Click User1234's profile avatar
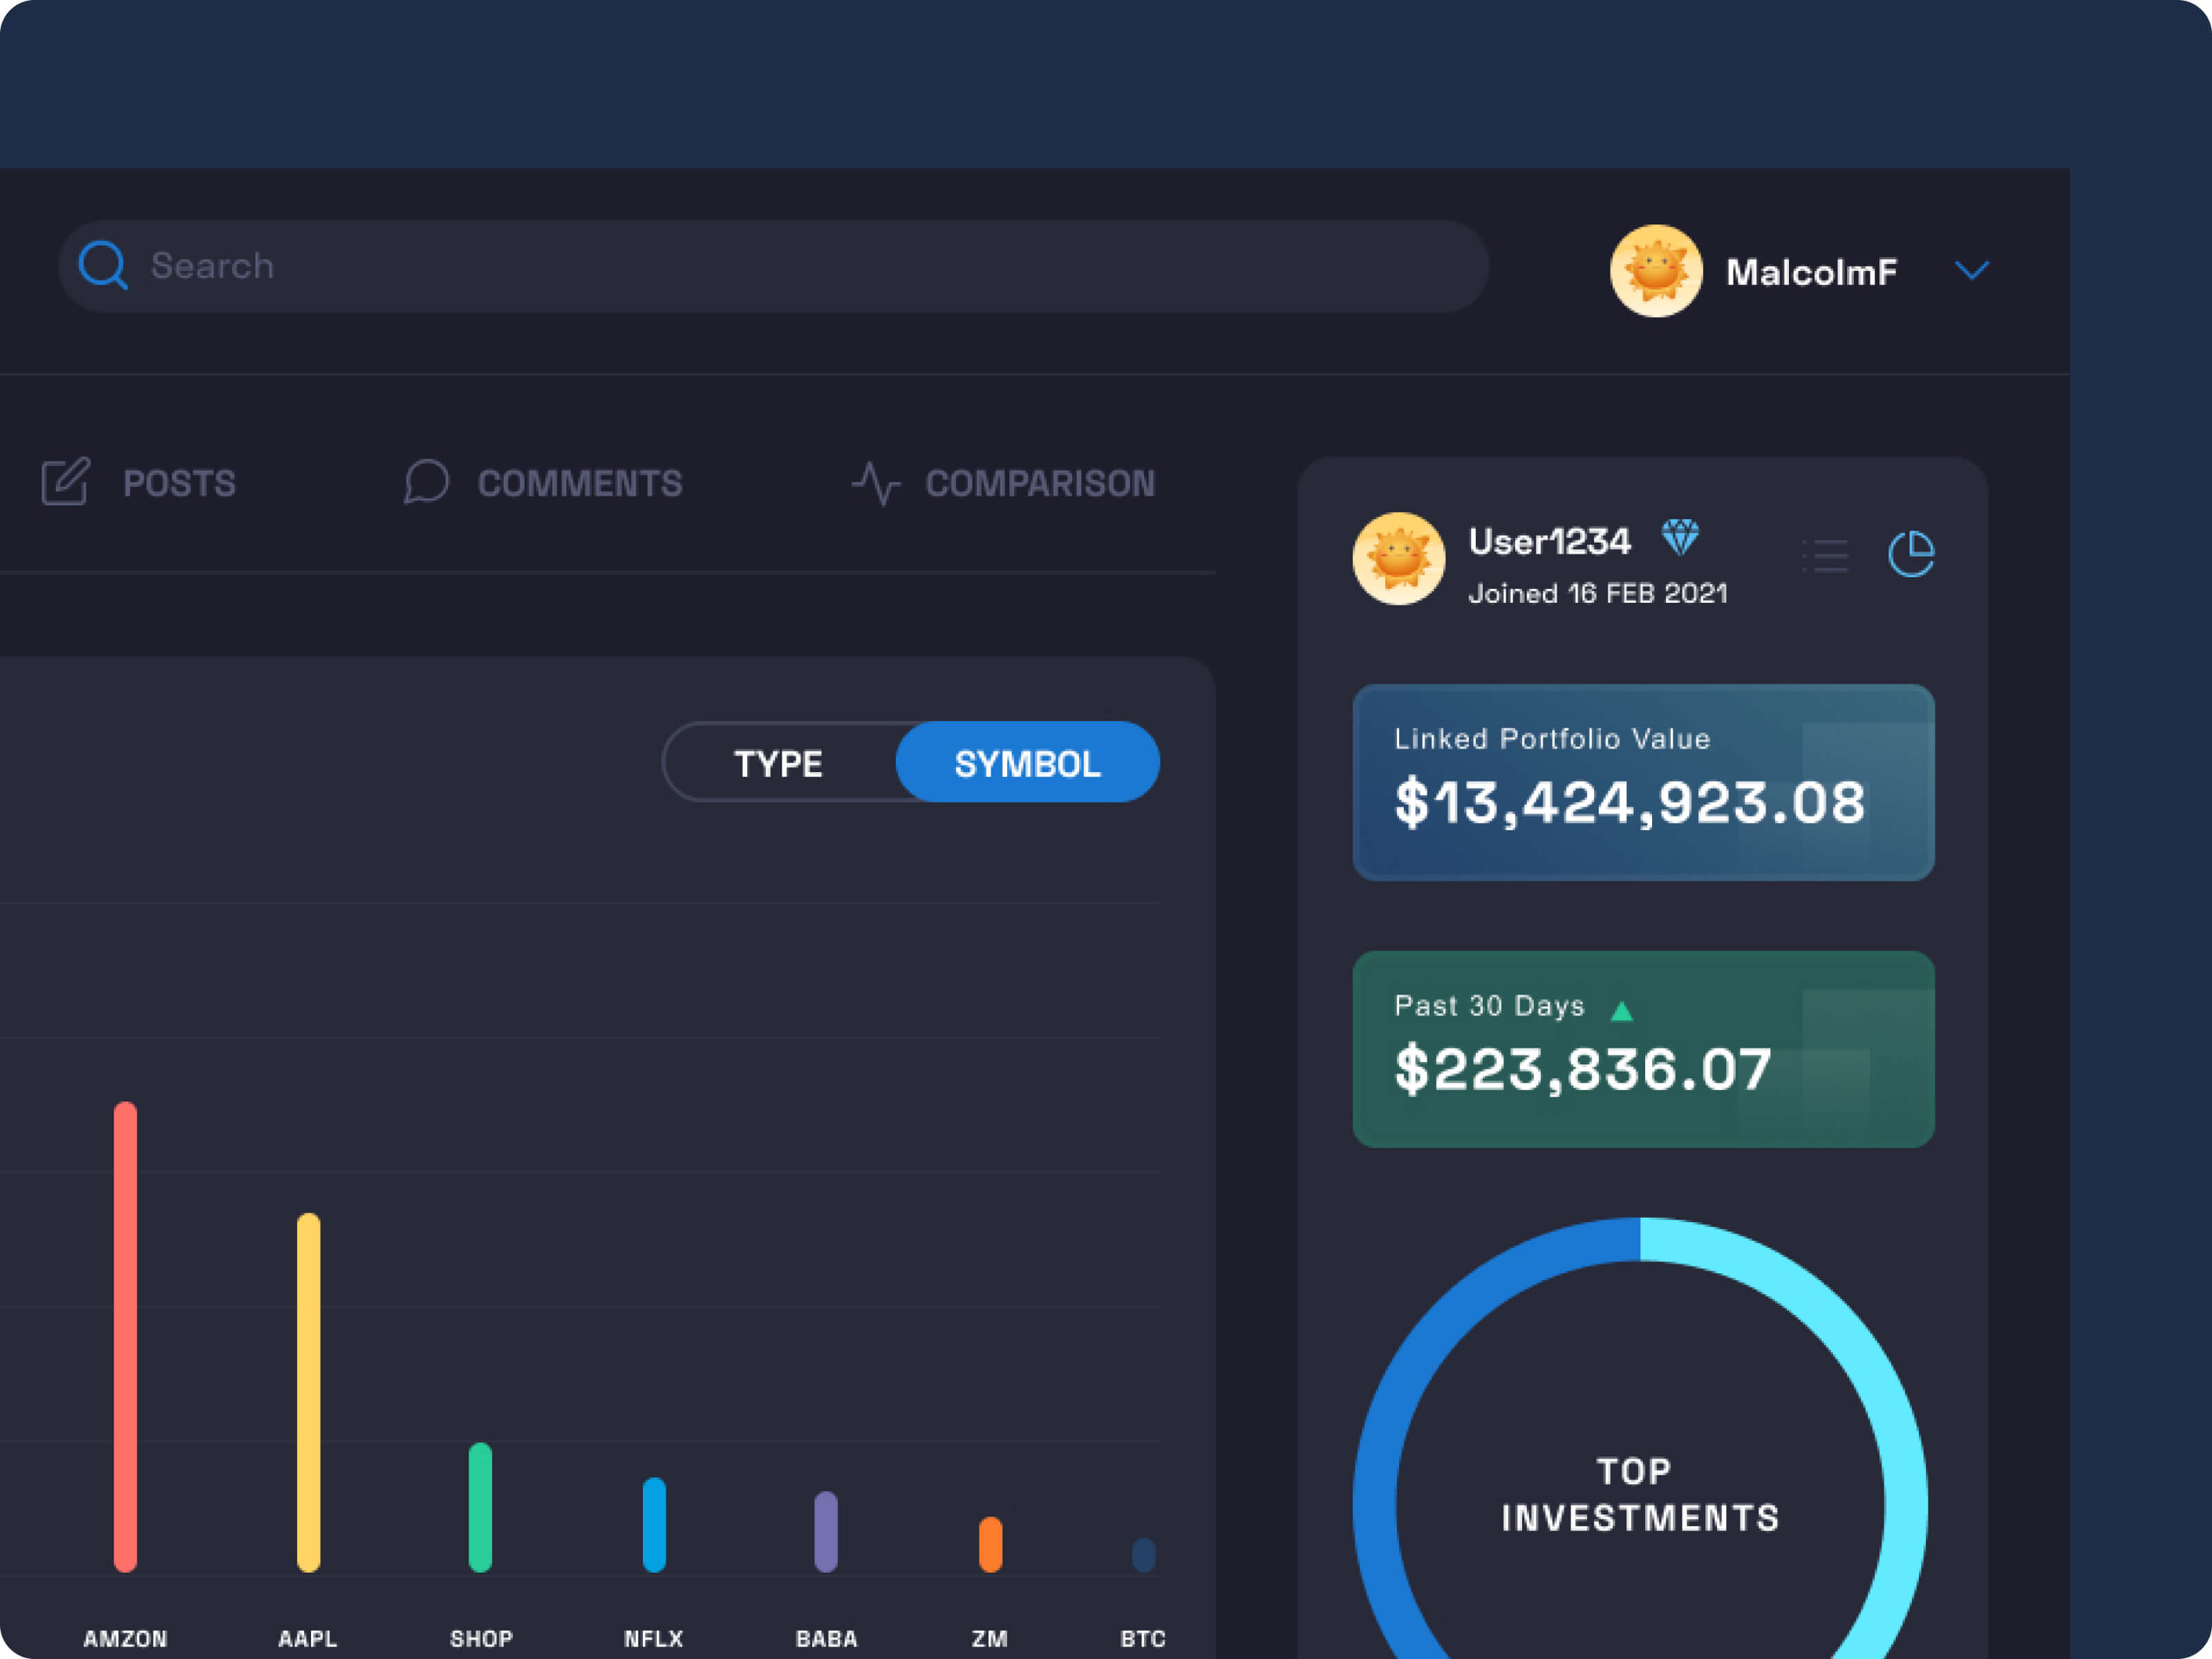Image resolution: width=2212 pixels, height=1659 pixels. coord(1398,559)
